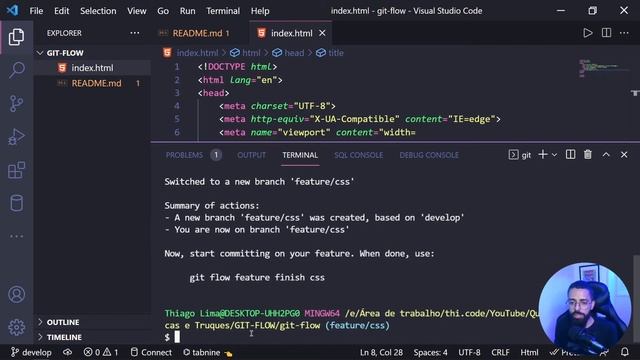Open the tabnine status bar item
640x360 pixels.
tap(207, 352)
